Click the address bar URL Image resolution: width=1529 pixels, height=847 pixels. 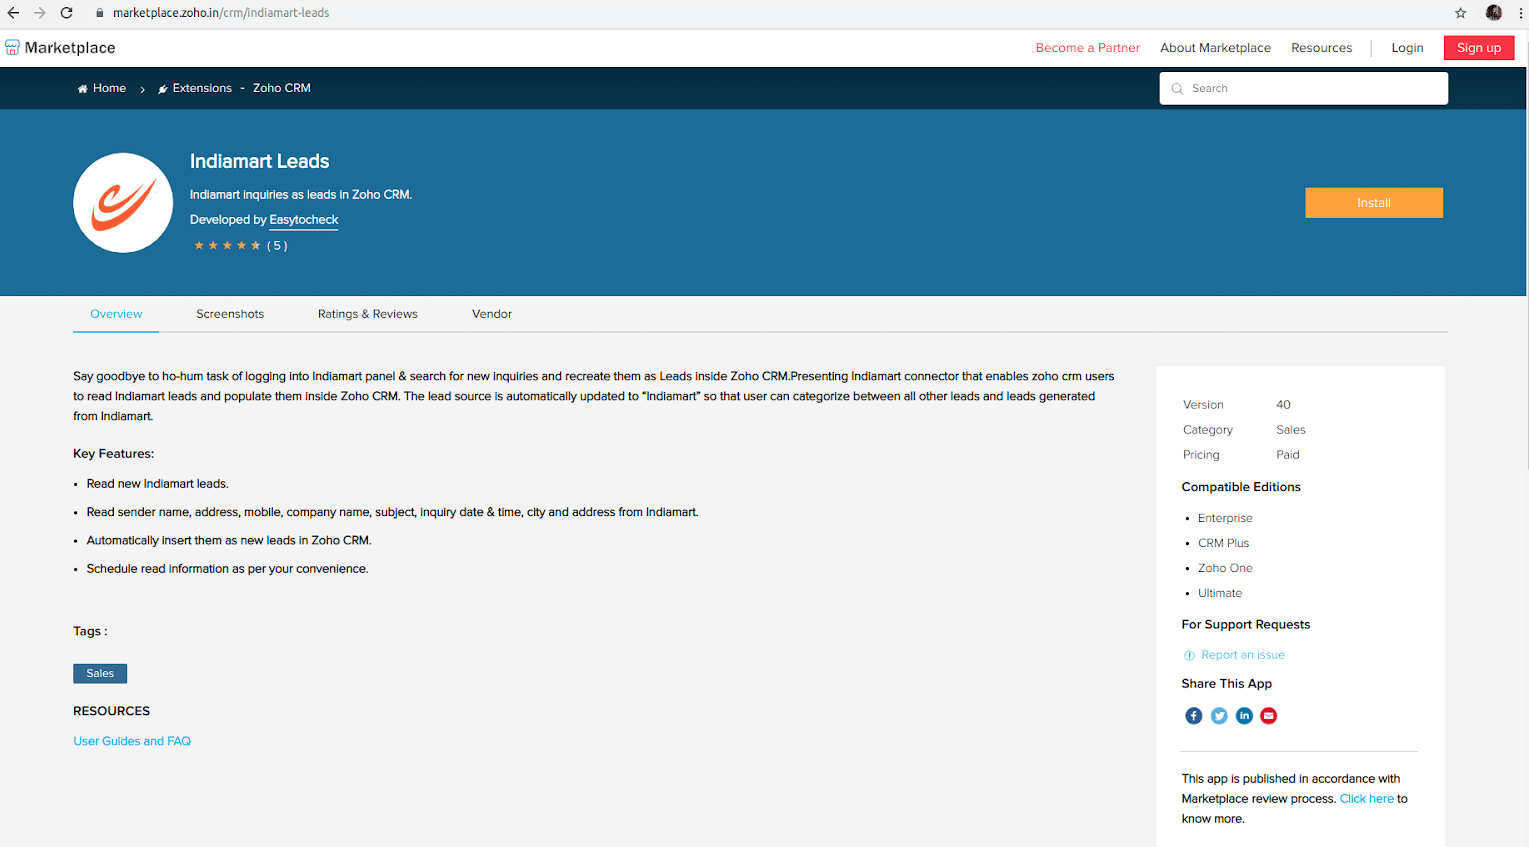coord(221,13)
